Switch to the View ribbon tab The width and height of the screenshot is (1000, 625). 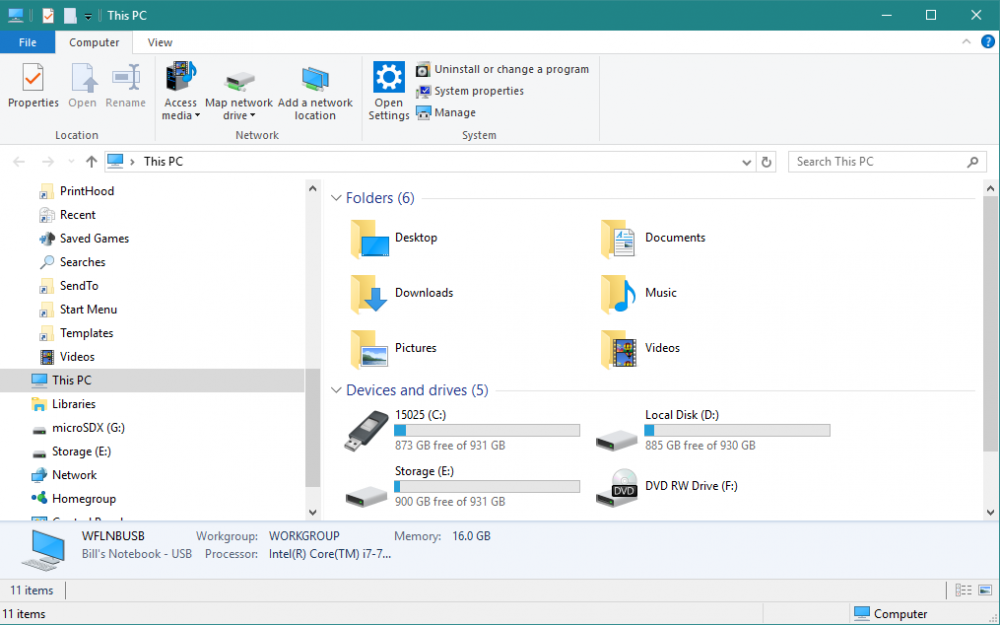click(160, 43)
